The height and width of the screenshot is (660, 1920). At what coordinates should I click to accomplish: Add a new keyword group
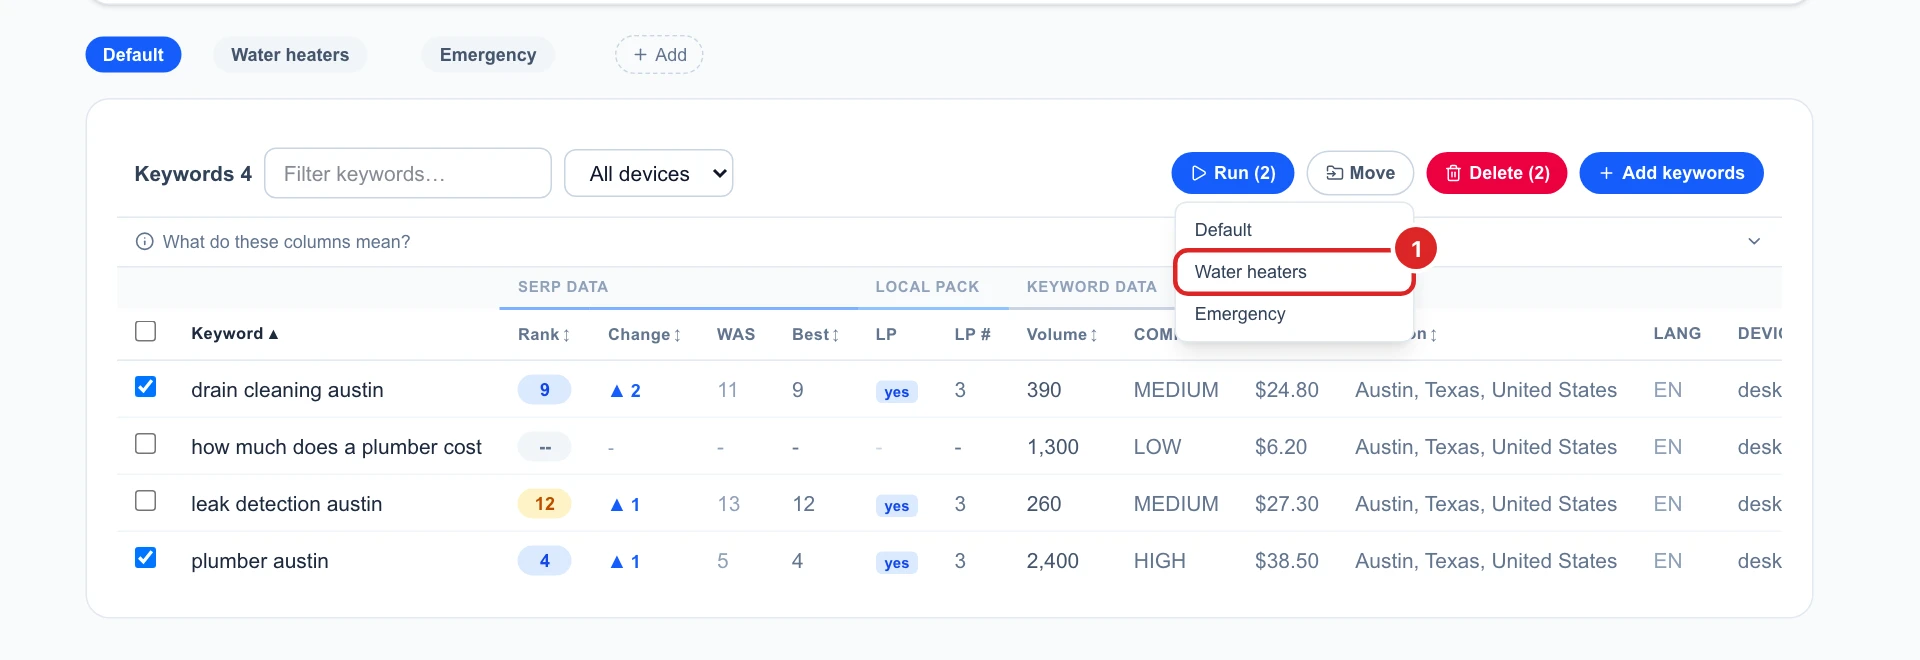pyautogui.click(x=659, y=55)
